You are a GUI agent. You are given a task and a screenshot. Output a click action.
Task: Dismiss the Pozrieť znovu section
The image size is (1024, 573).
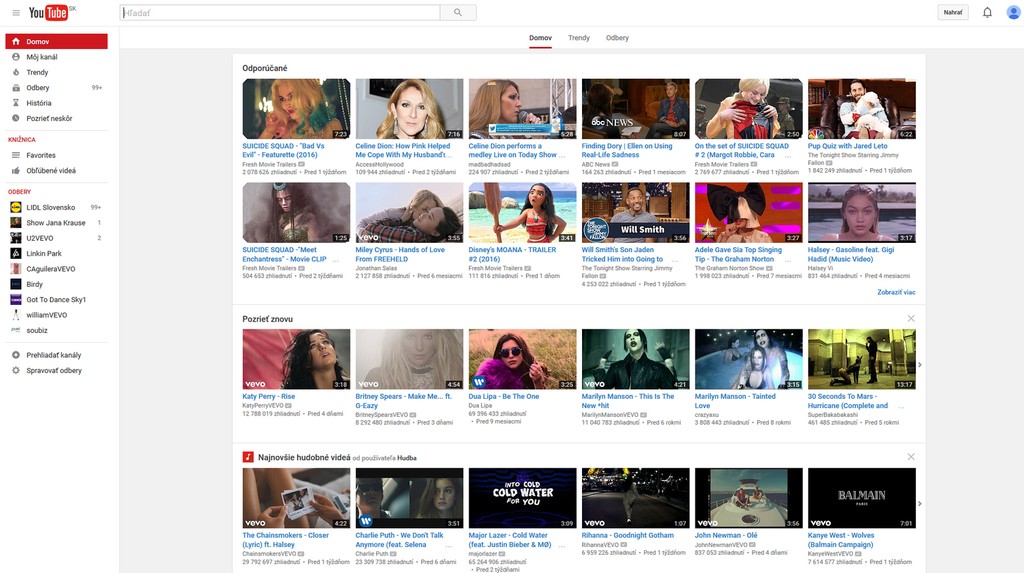click(910, 318)
